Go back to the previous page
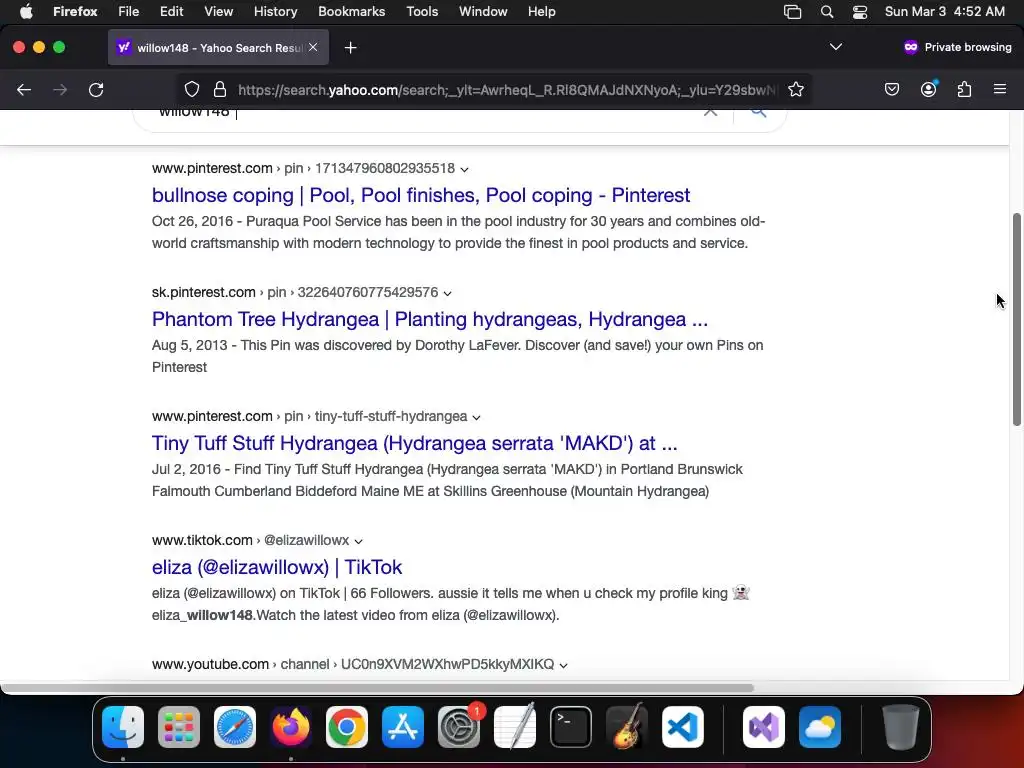This screenshot has width=1024, height=768. pos(24,89)
